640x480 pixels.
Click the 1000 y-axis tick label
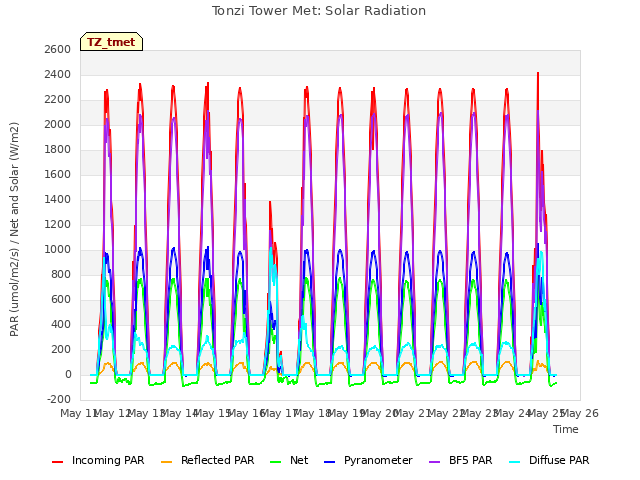tap(58, 249)
